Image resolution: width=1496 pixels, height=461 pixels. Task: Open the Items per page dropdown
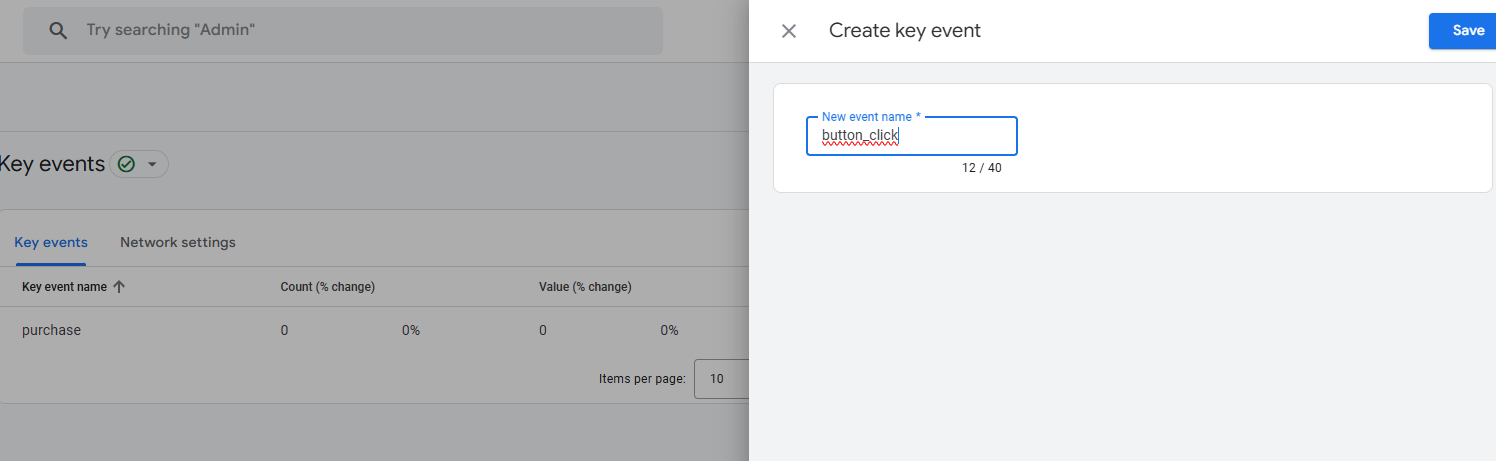click(722, 379)
